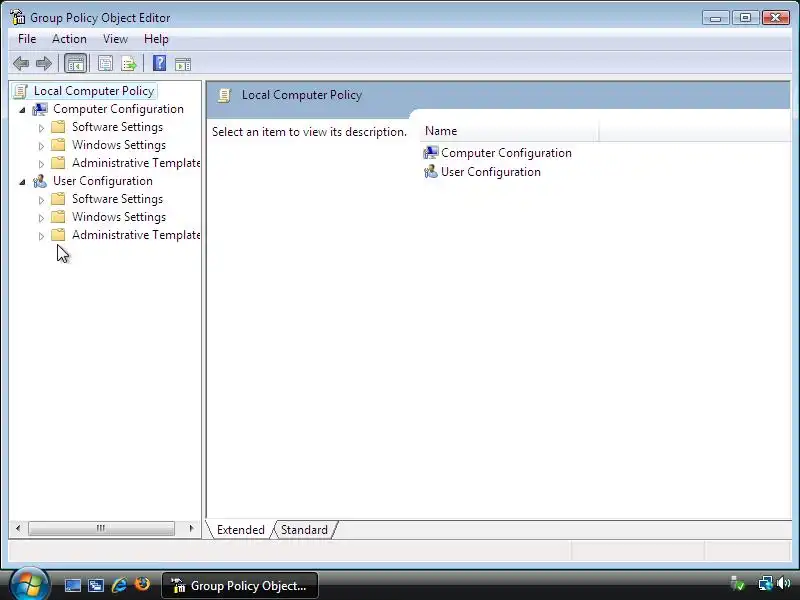Launch Internet Explorer from quick launch

(x=119, y=585)
